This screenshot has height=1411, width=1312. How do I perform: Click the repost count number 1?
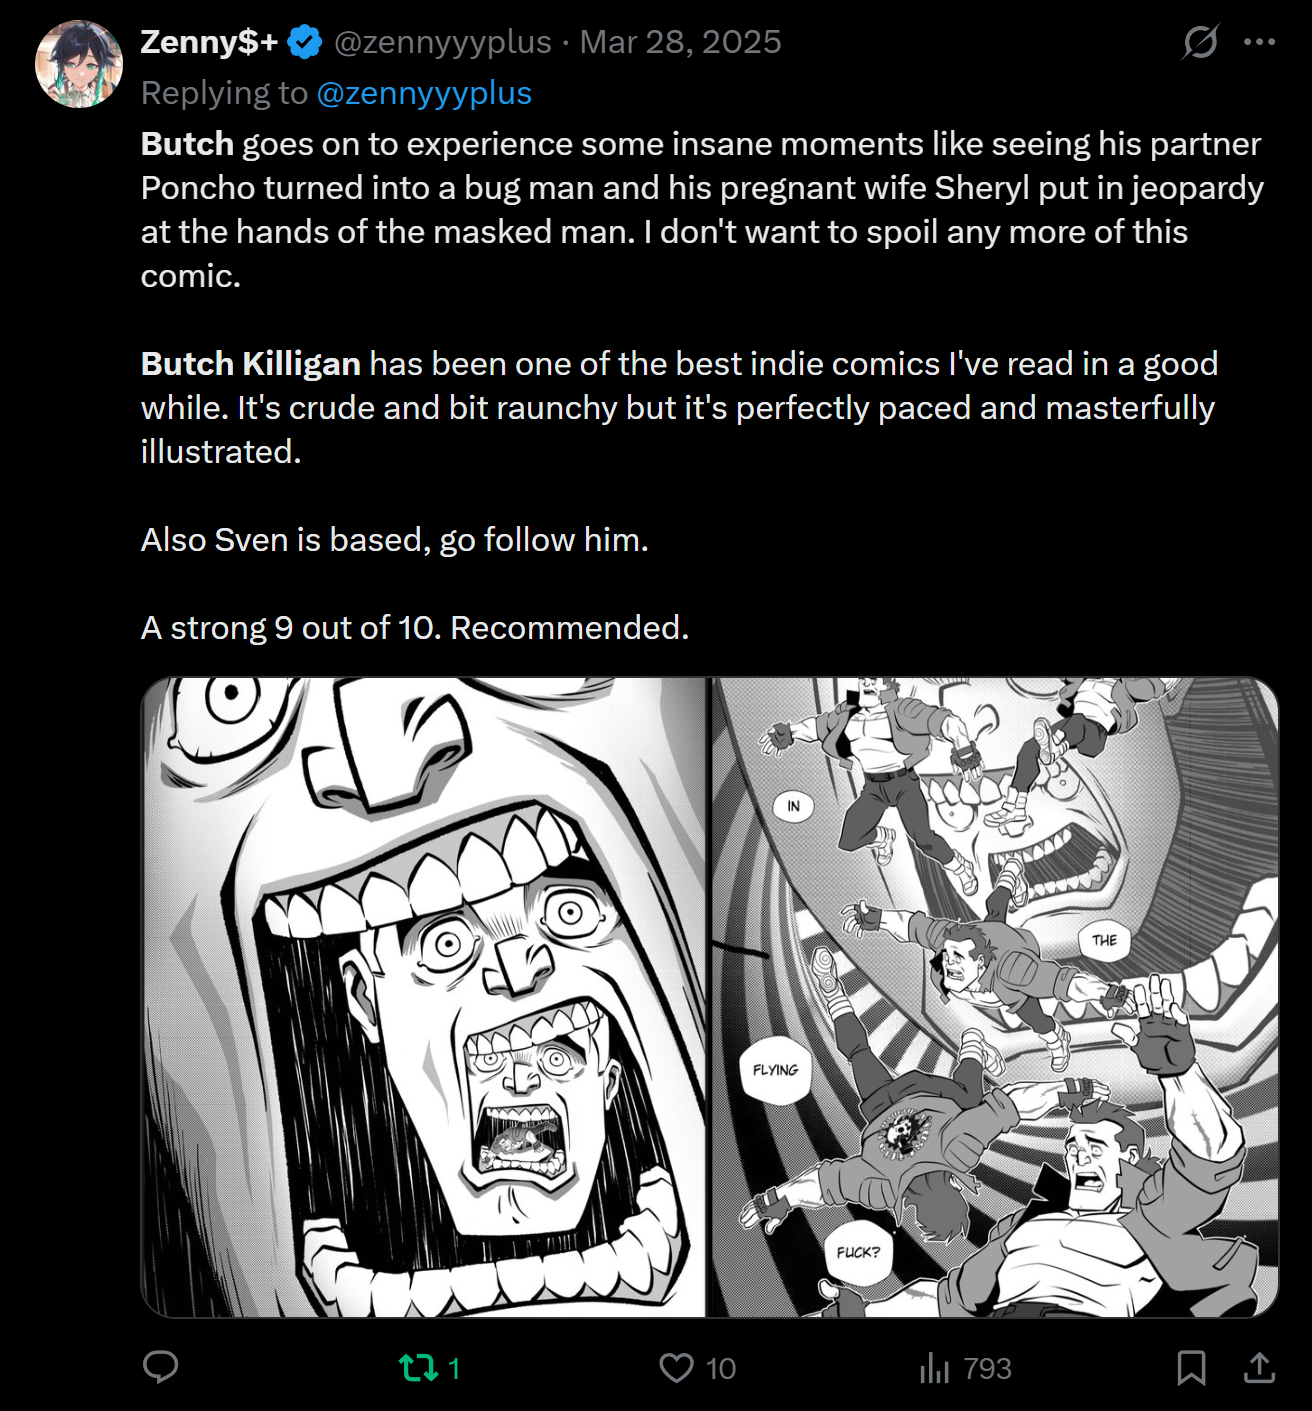tap(454, 1368)
